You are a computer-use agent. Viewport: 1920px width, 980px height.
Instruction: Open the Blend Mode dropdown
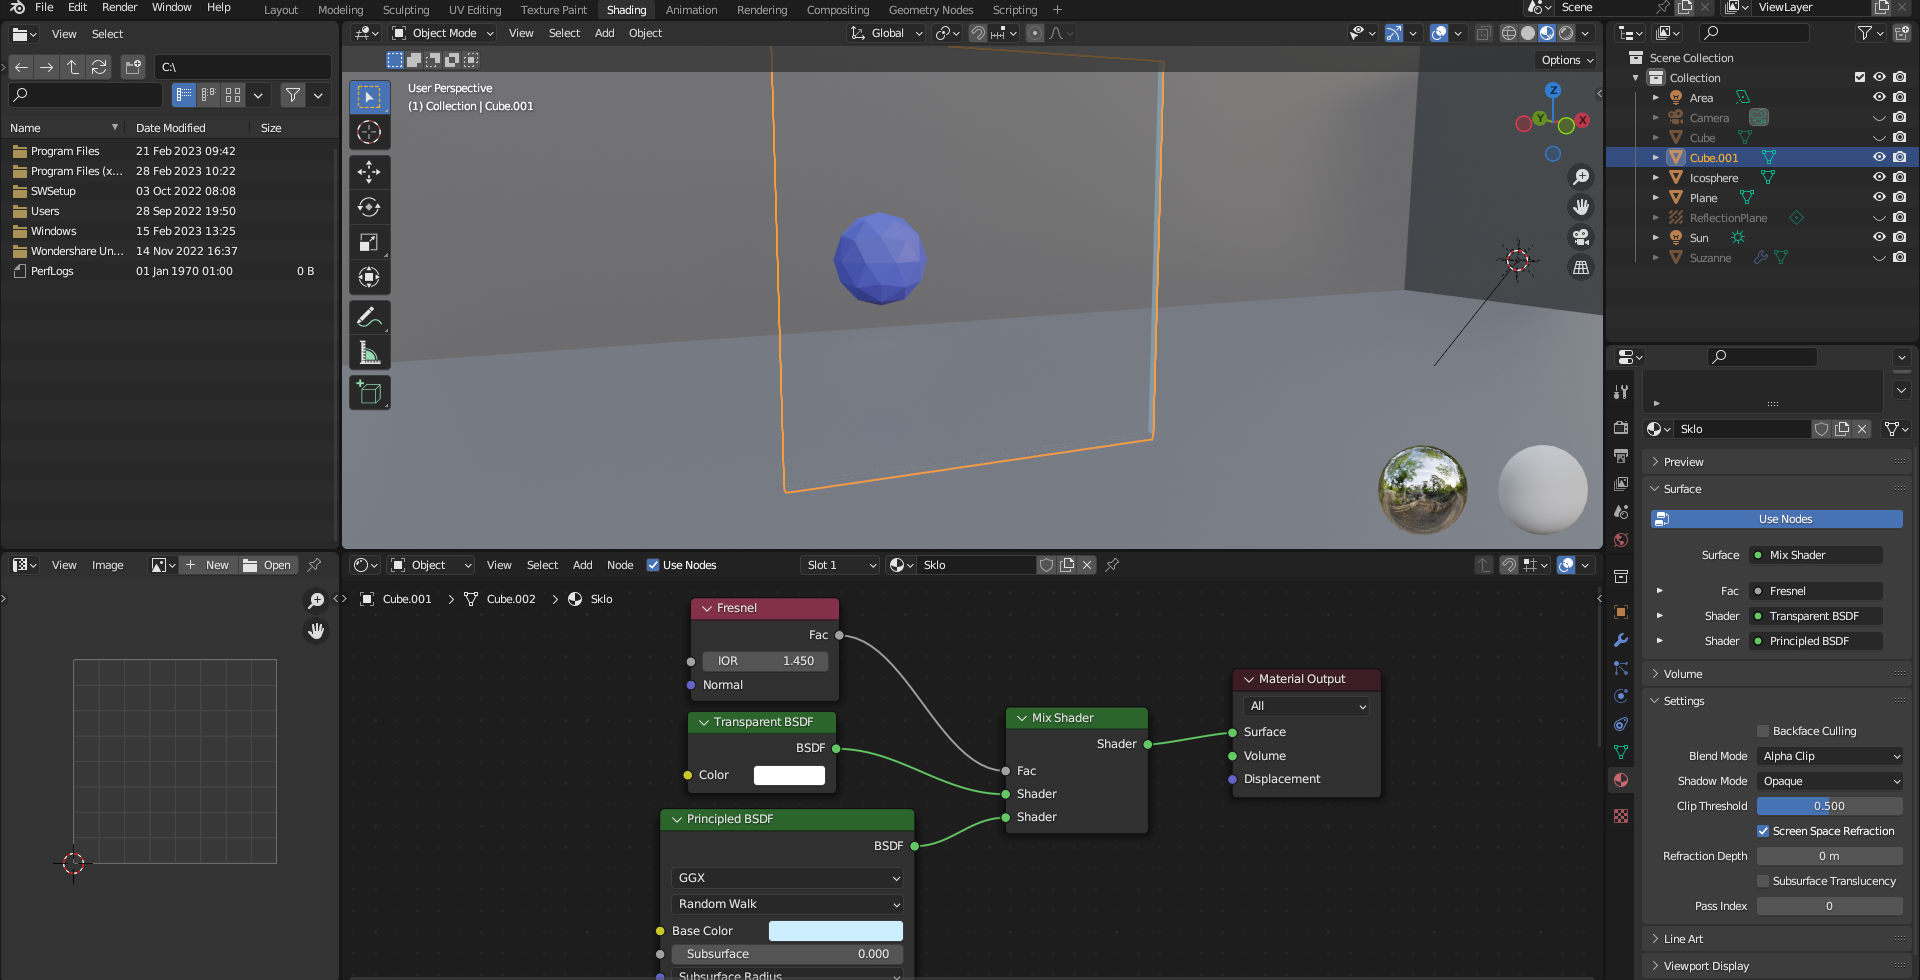click(1829, 756)
